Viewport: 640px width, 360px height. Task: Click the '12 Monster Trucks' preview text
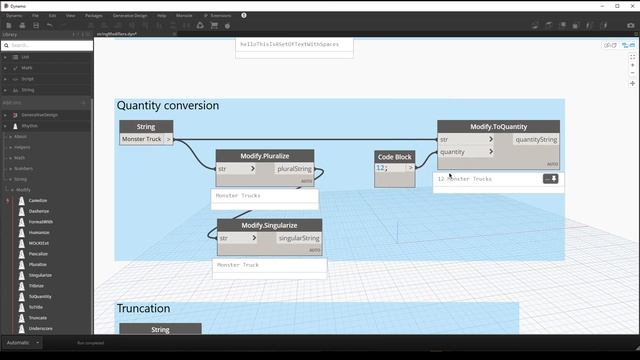464,179
